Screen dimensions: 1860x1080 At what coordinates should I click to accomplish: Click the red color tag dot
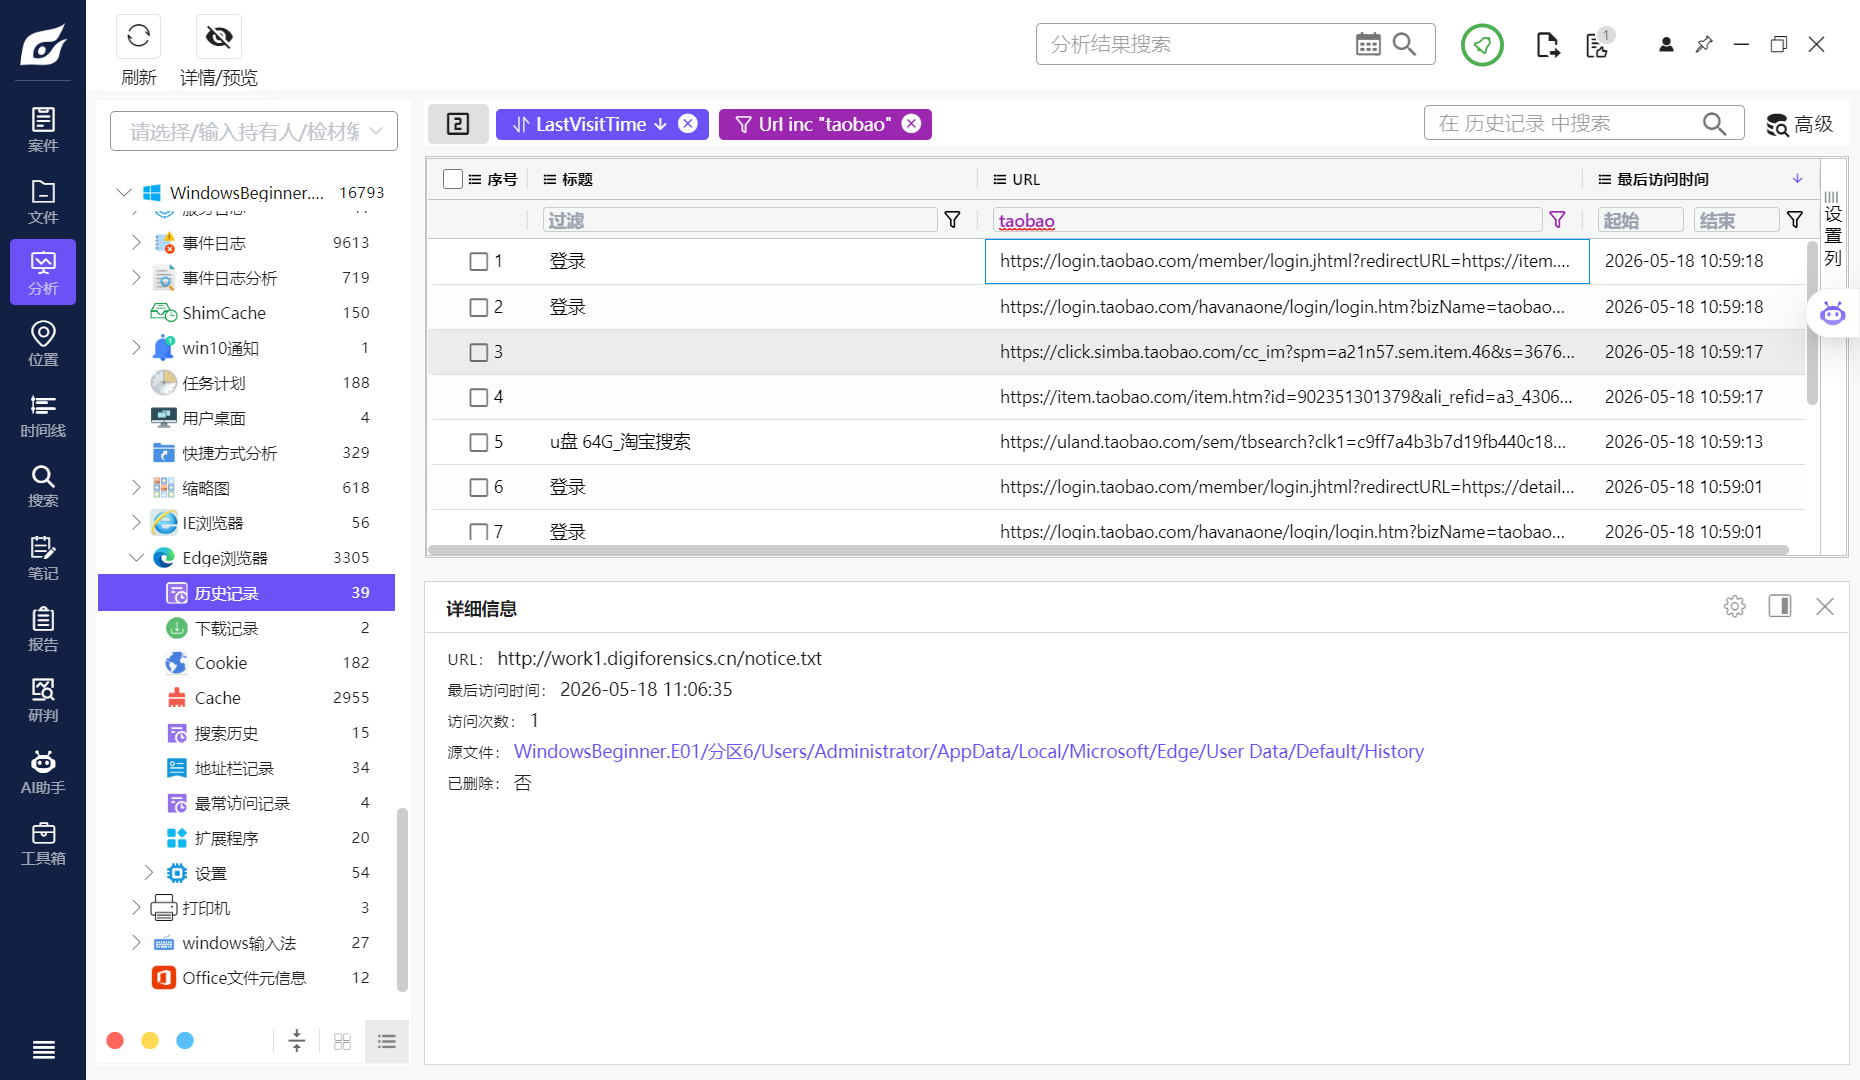tap(115, 1041)
